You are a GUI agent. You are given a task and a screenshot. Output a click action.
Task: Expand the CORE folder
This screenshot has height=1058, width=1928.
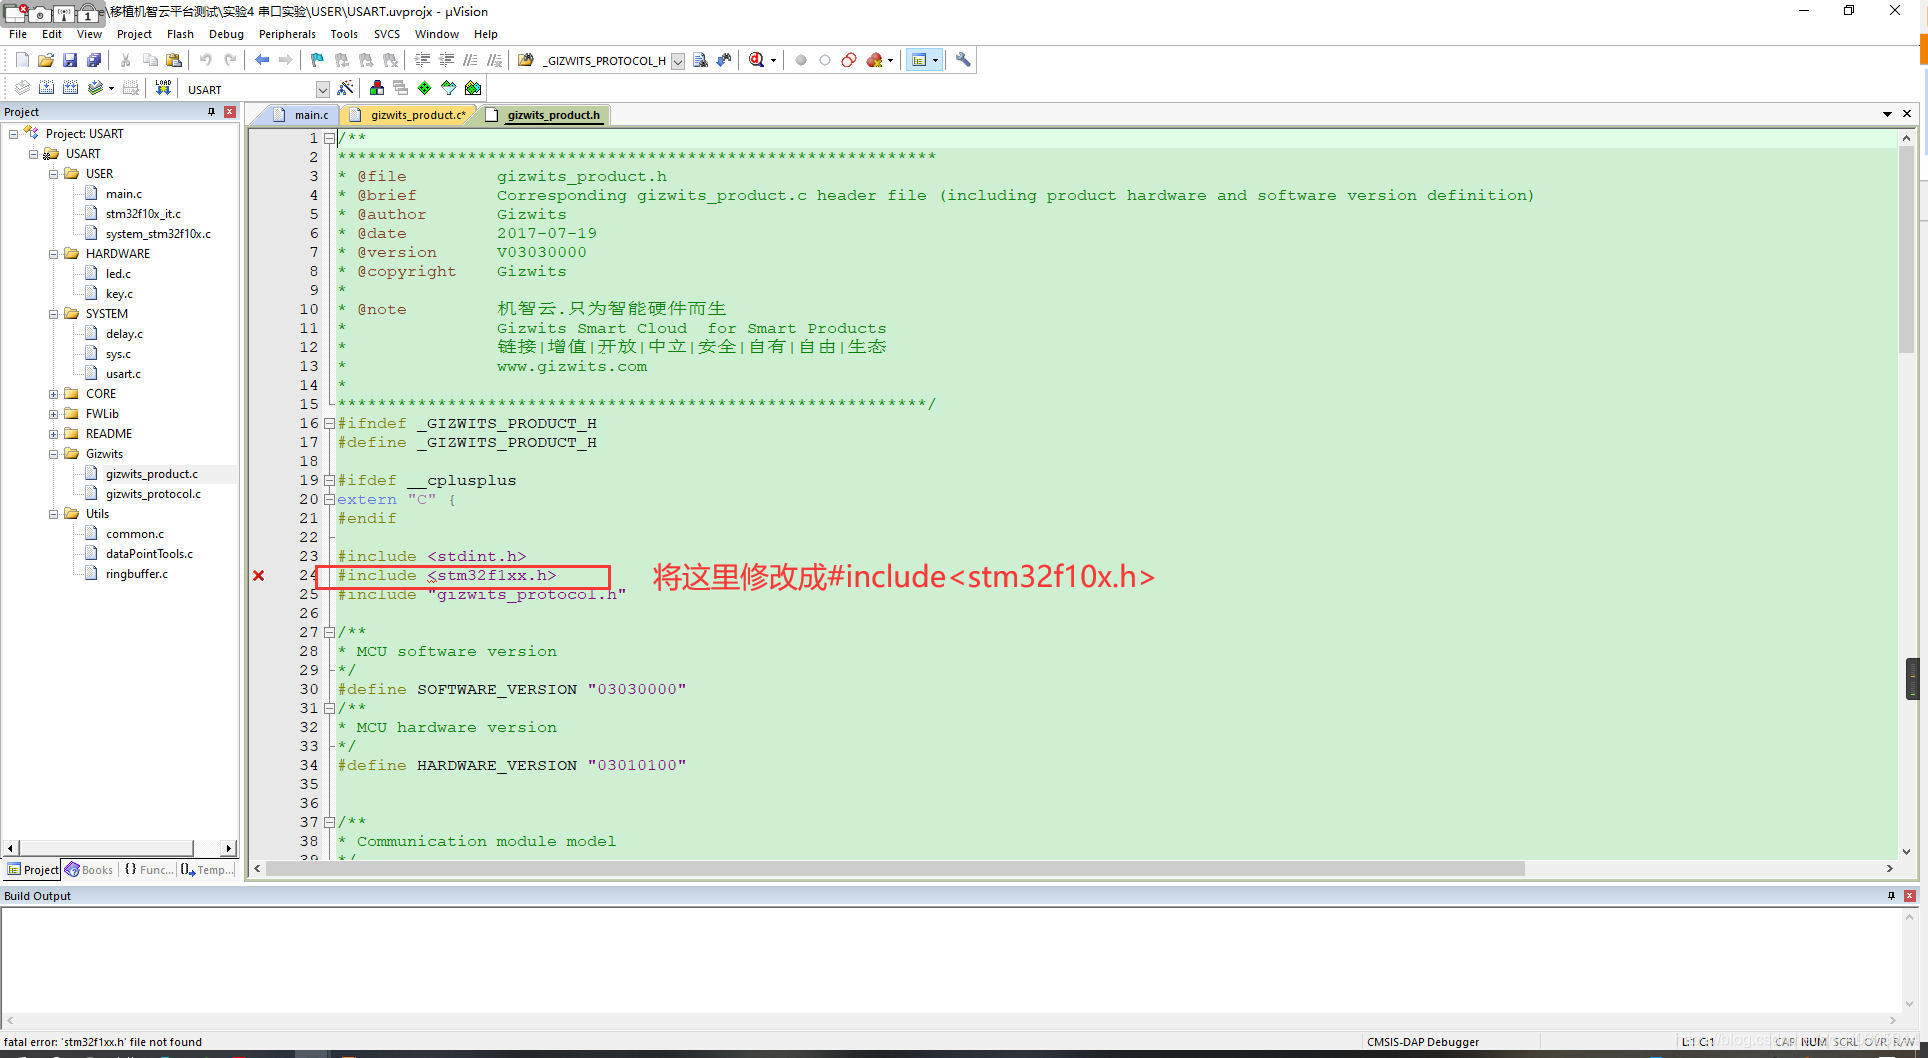pyautogui.click(x=54, y=394)
